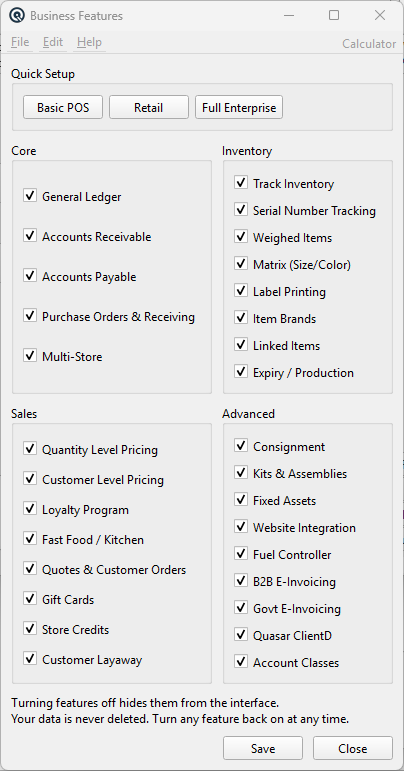
Task: Open the File menu
Action: point(20,42)
